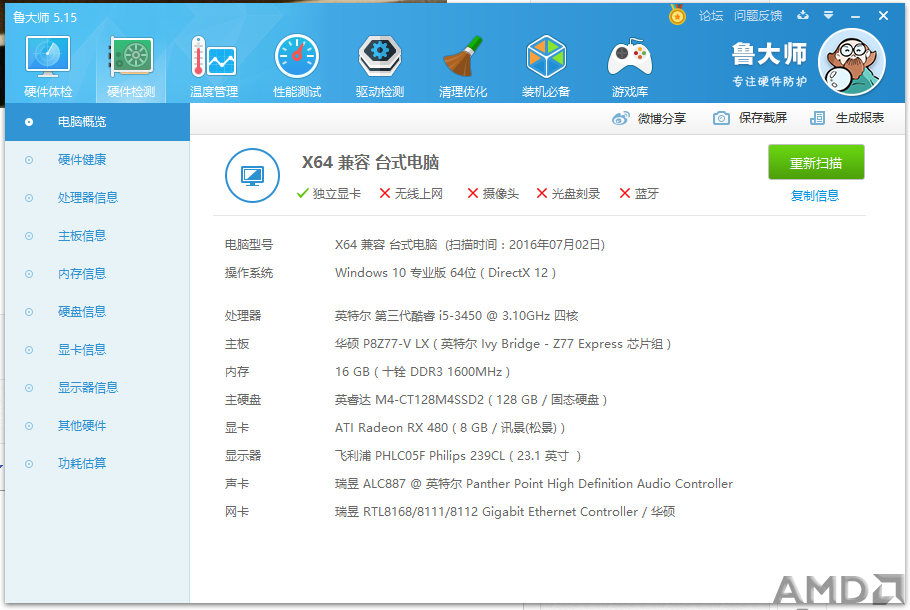Viewport: 910px width, 610px height.
Task: Click graphics value ATI Radeon RX 480
Action: tap(450, 428)
